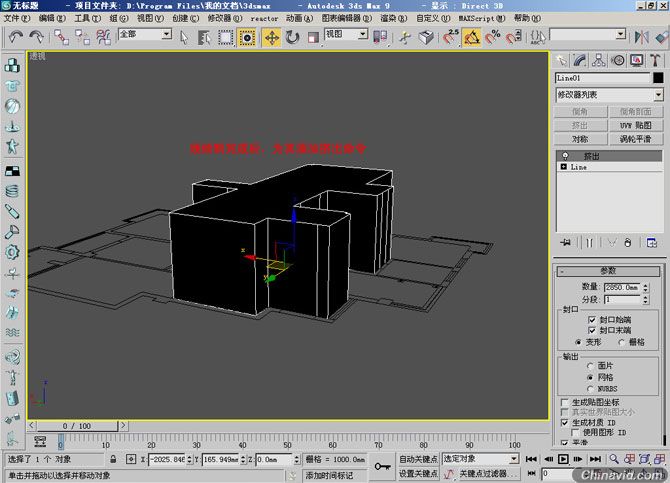Open the Motion command panel tab
This screenshot has height=483, width=670.
point(617,60)
